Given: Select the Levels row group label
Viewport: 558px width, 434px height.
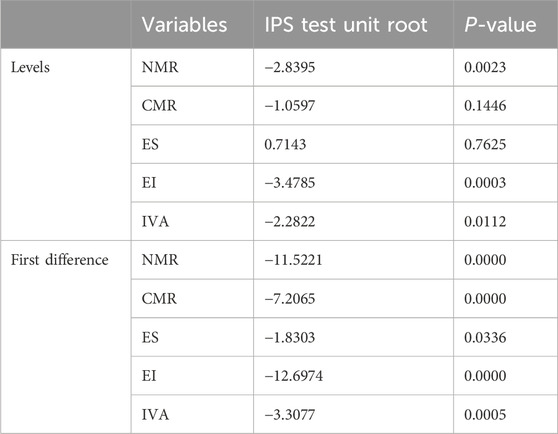Looking at the screenshot, I should click(30, 67).
